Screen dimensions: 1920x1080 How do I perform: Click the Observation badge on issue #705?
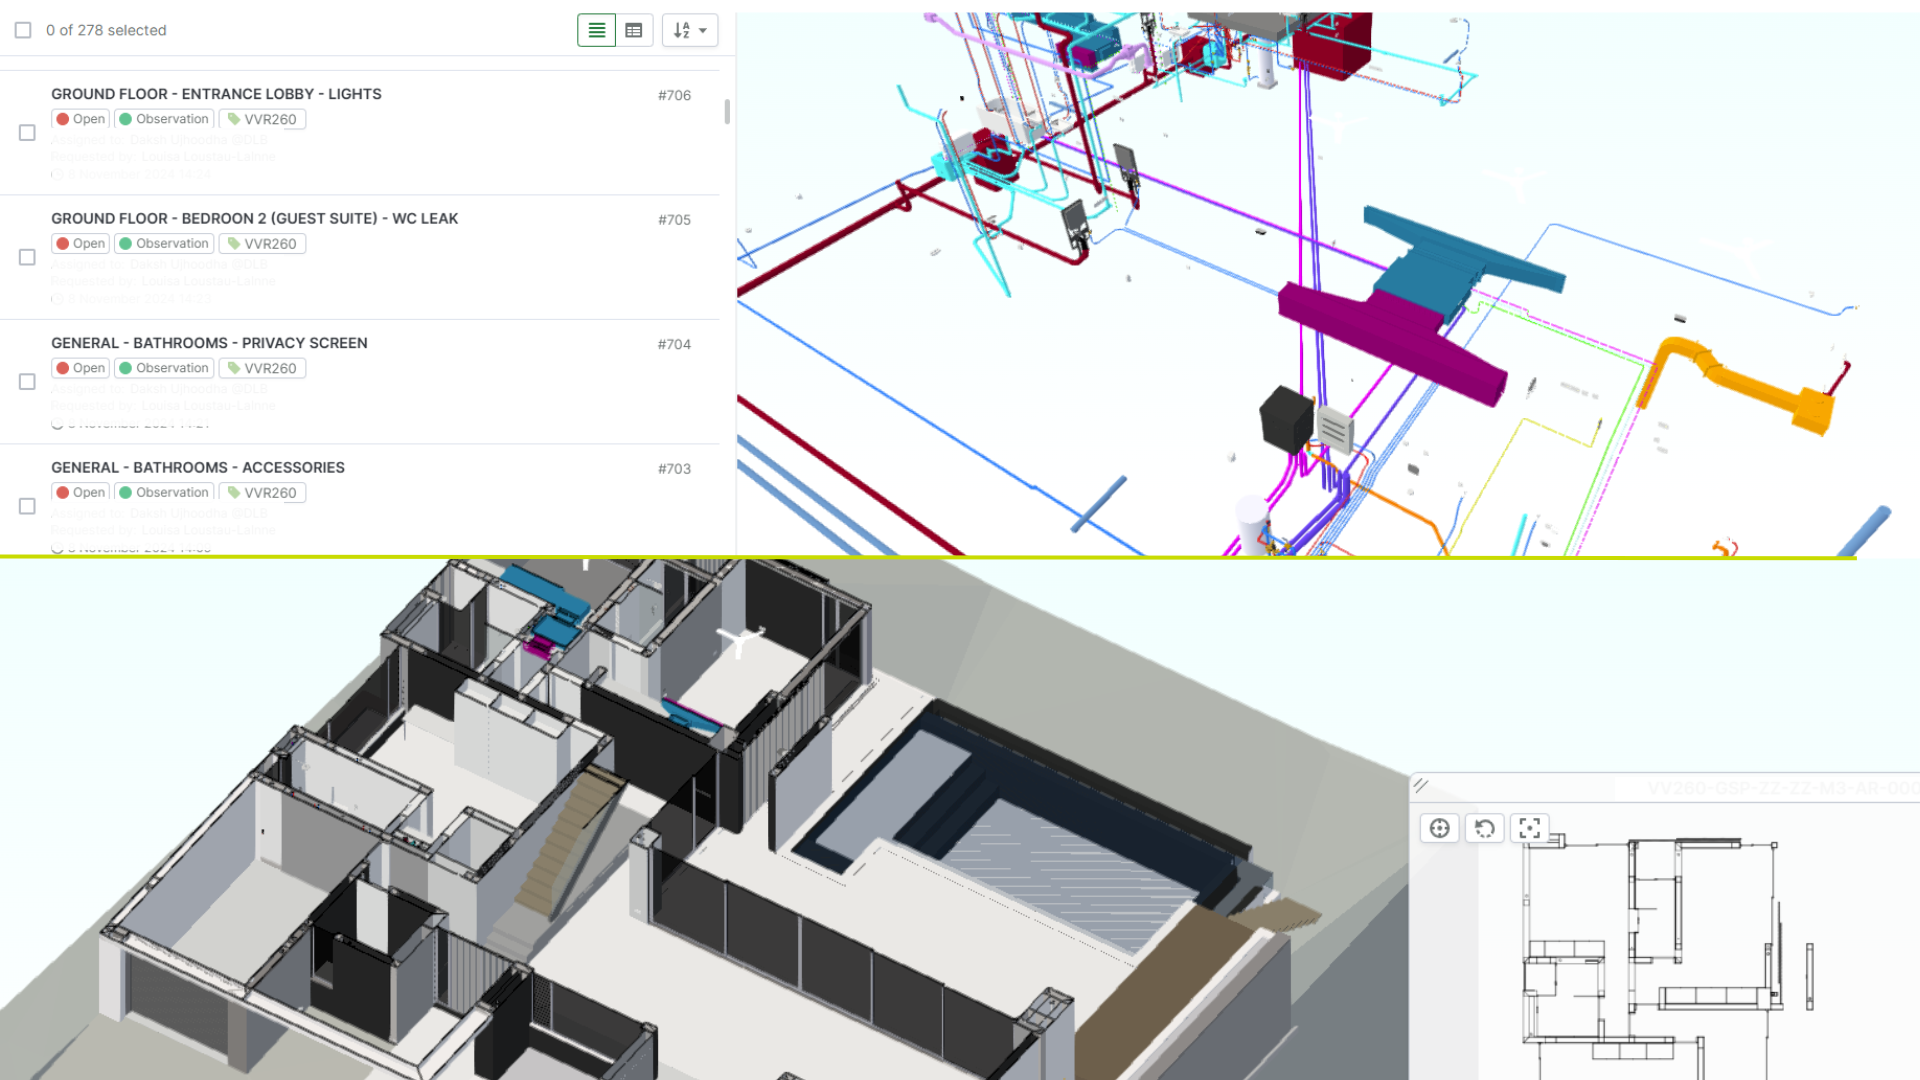[x=164, y=244]
